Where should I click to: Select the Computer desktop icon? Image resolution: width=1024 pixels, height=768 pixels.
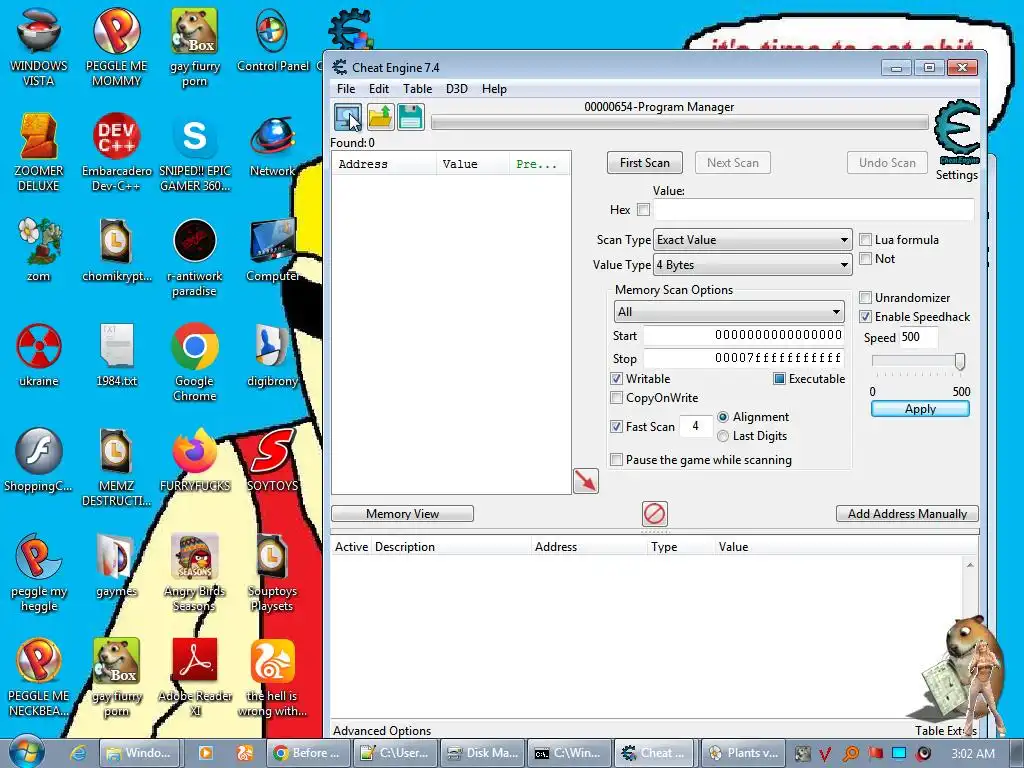coord(273,251)
